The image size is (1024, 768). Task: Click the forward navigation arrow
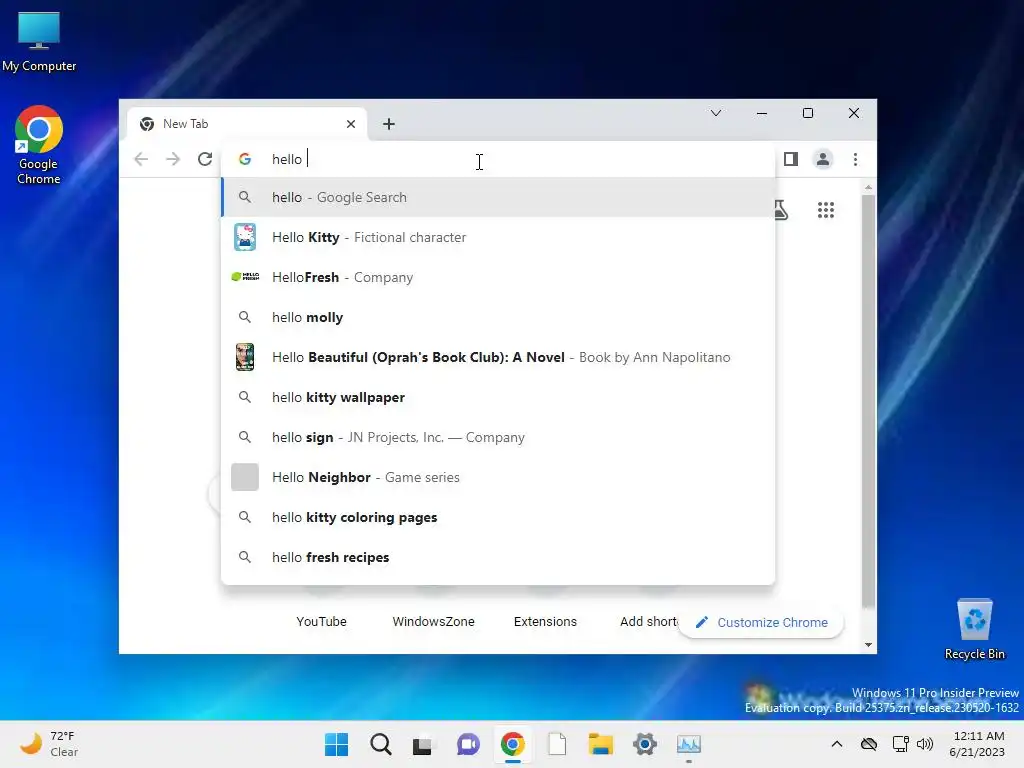point(173,159)
